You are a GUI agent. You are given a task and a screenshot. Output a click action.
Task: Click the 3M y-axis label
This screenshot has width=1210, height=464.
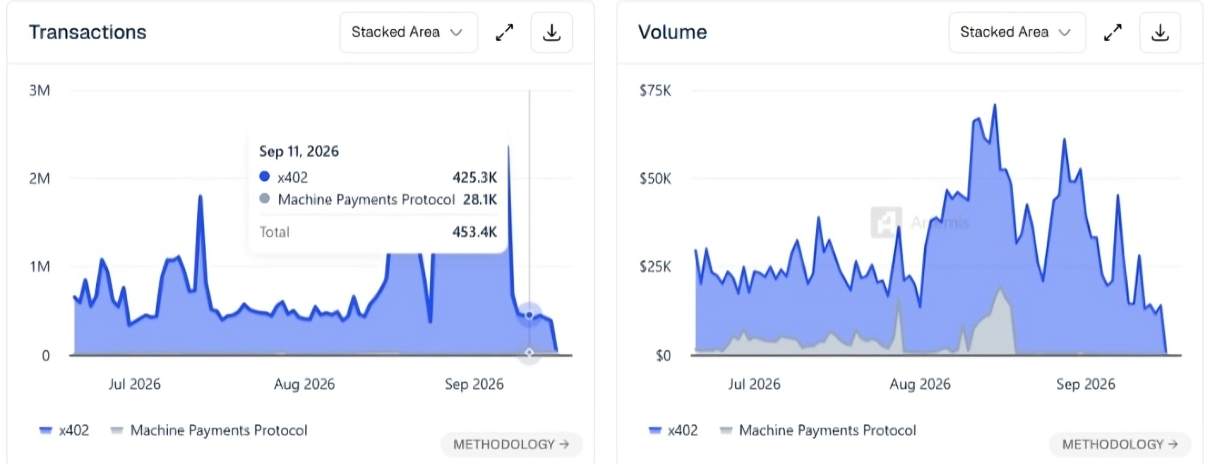(40, 90)
